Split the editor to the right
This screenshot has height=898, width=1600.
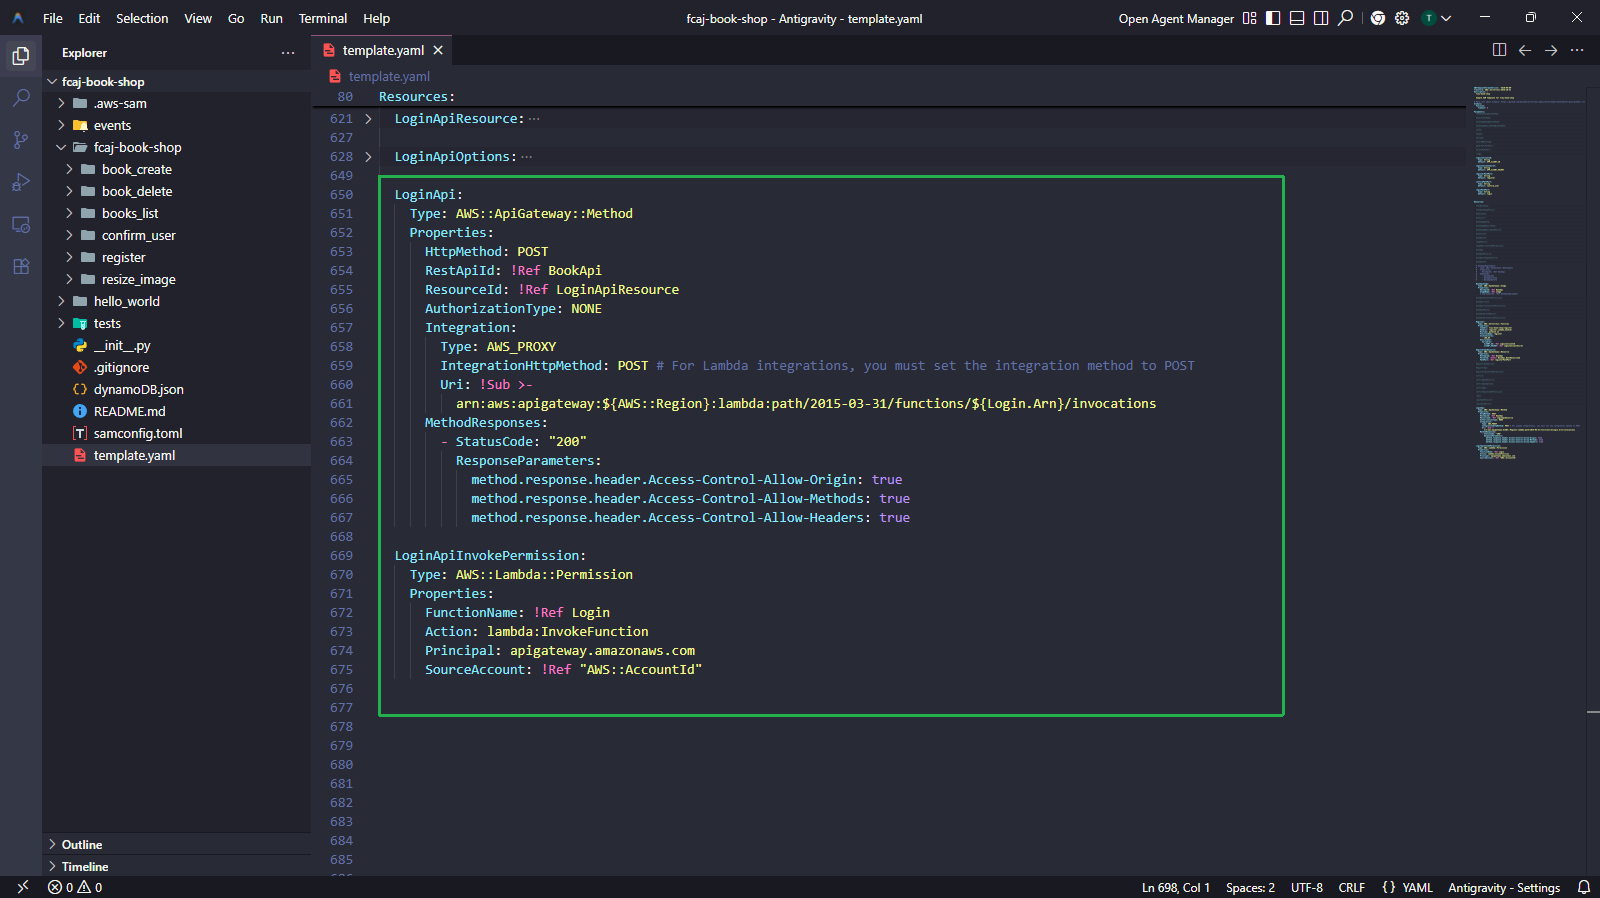(1499, 50)
